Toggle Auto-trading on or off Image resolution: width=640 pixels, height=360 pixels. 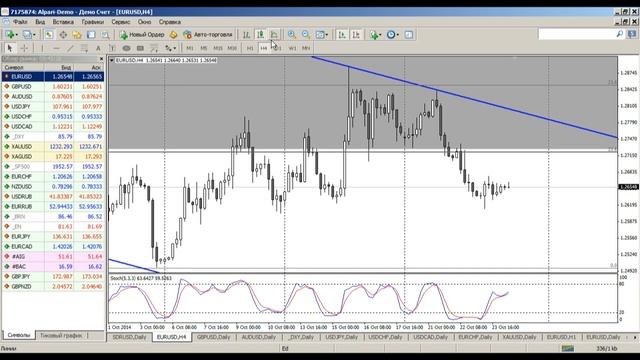(208, 35)
